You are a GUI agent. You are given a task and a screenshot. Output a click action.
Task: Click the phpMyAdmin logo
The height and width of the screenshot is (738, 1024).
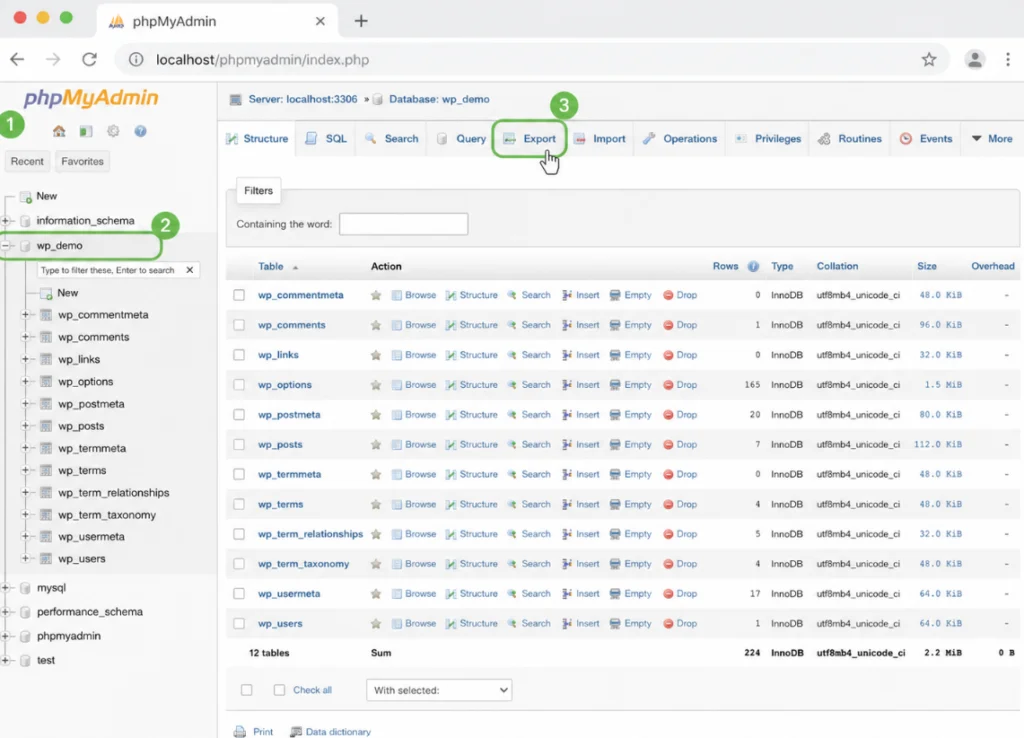click(91, 98)
